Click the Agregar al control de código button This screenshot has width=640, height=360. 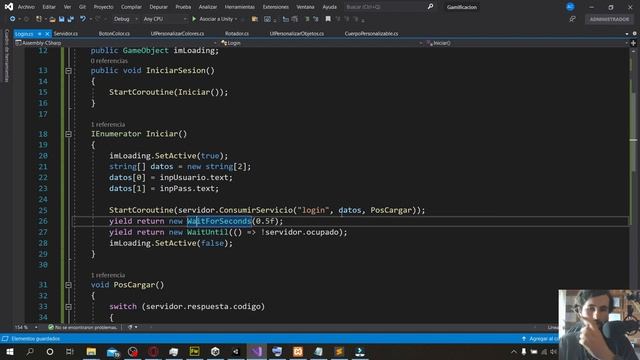tap(540, 339)
